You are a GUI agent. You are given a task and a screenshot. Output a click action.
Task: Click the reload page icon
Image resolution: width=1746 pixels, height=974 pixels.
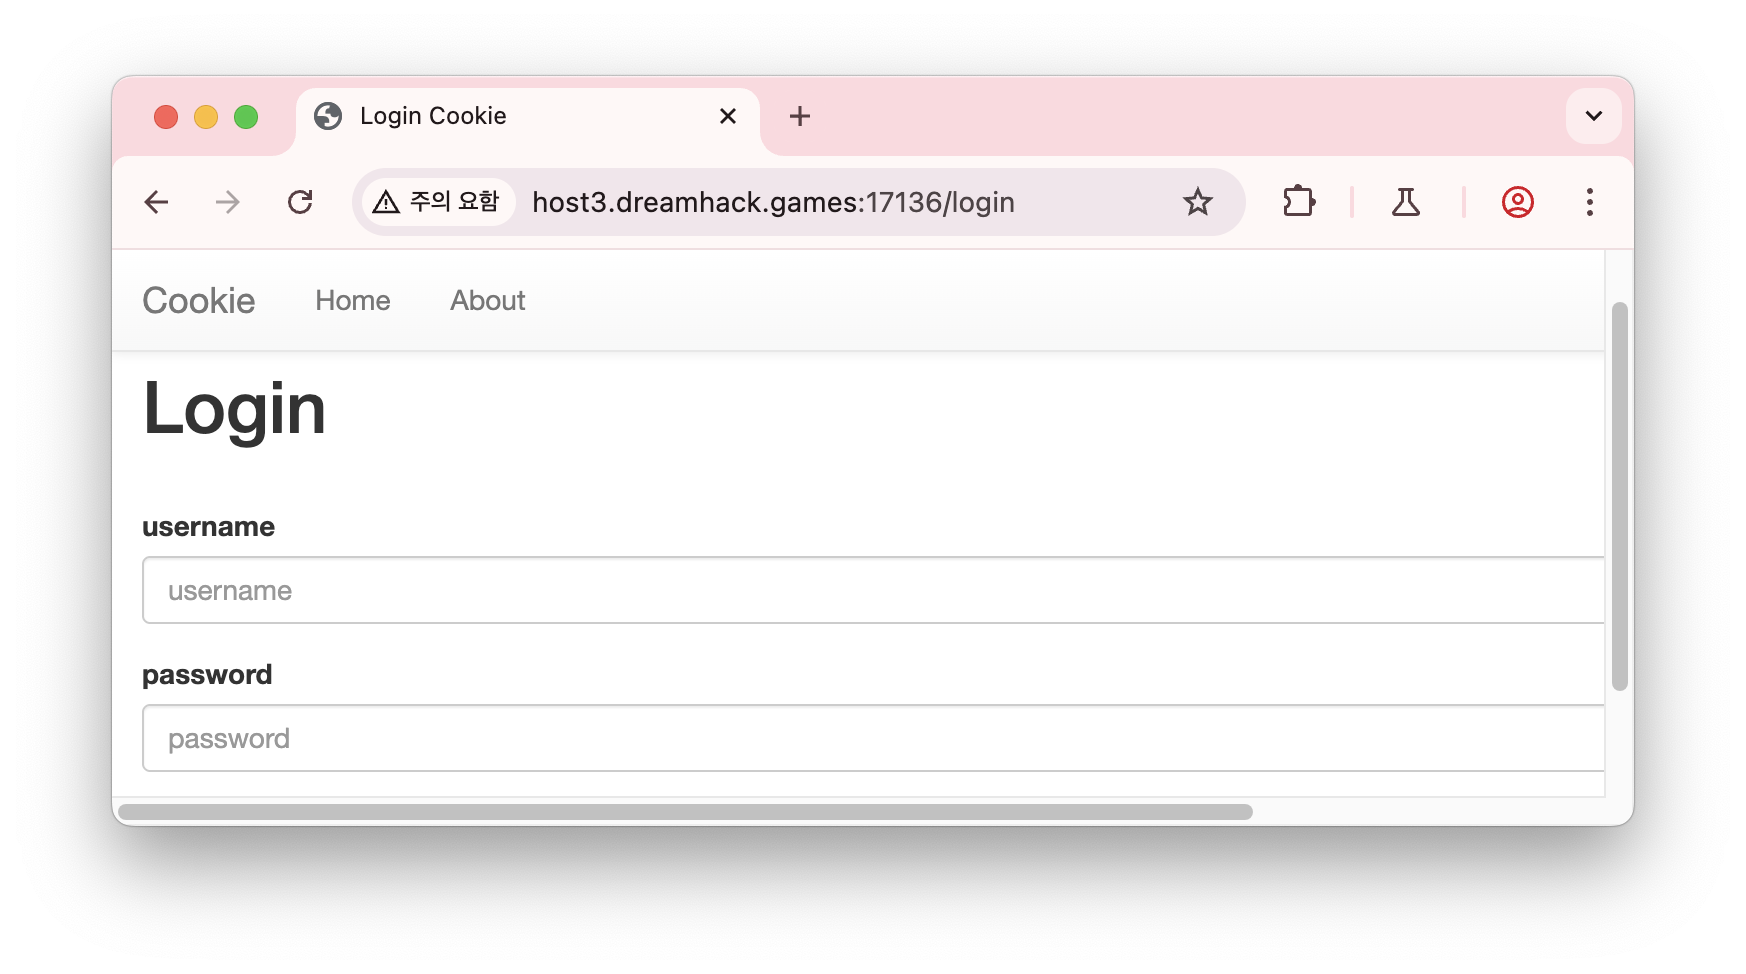tap(301, 202)
